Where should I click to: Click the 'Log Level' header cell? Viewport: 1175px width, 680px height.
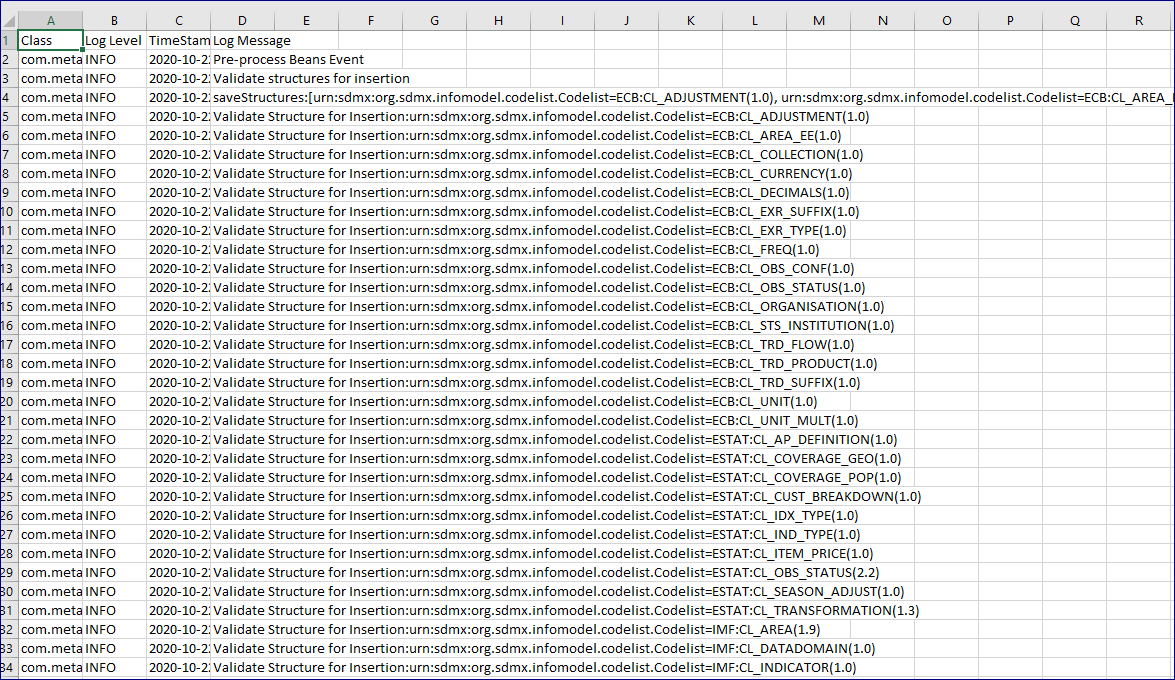coord(114,41)
